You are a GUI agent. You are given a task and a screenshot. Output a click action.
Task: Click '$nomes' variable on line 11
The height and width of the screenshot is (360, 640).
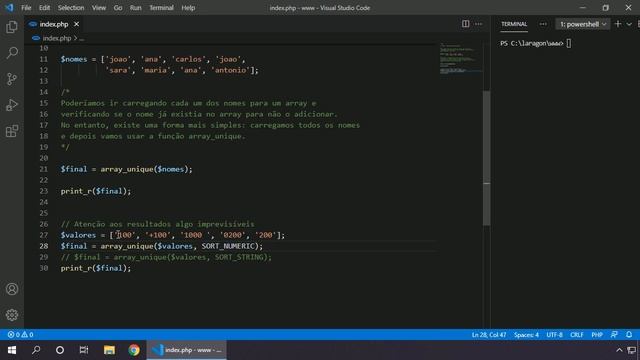point(74,59)
